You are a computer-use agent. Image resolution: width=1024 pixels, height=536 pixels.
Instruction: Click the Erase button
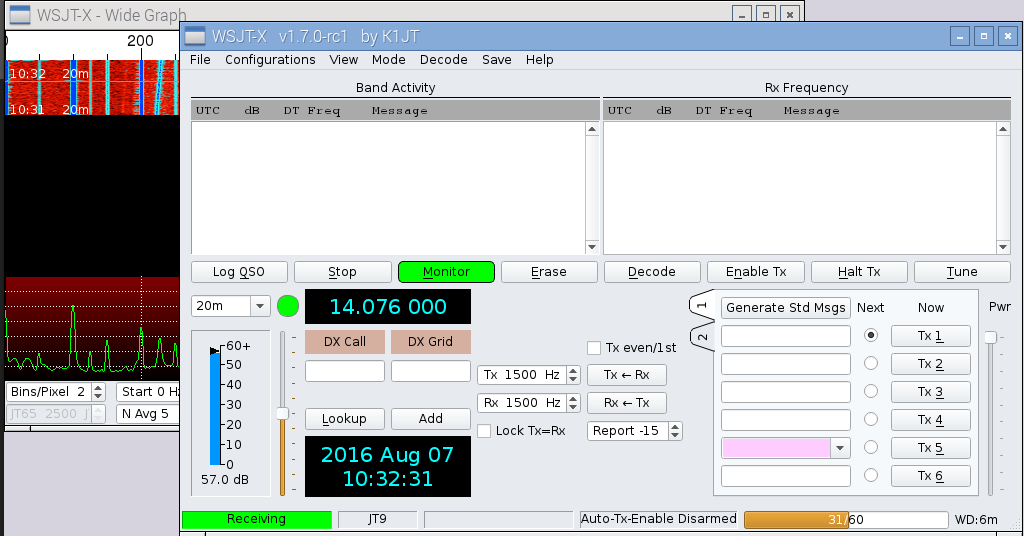pos(549,272)
